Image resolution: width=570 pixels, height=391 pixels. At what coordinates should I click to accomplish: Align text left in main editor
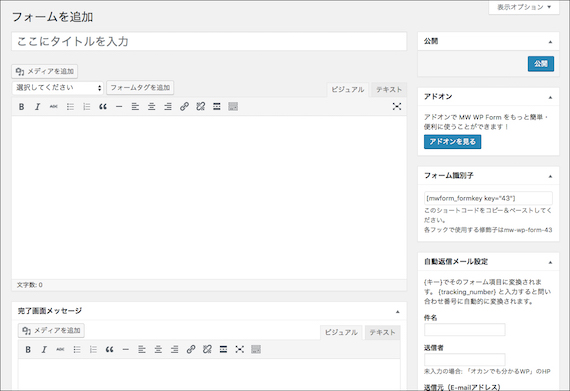[135, 106]
